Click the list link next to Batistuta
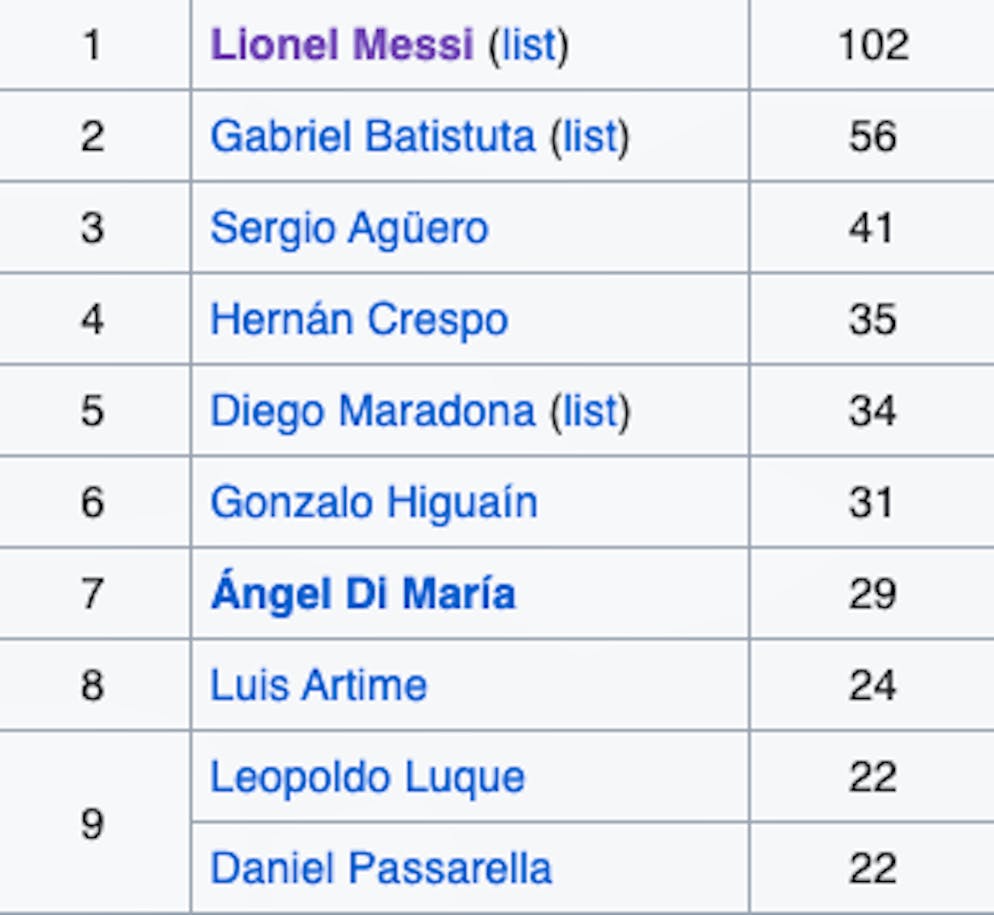 click(x=589, y=136)
